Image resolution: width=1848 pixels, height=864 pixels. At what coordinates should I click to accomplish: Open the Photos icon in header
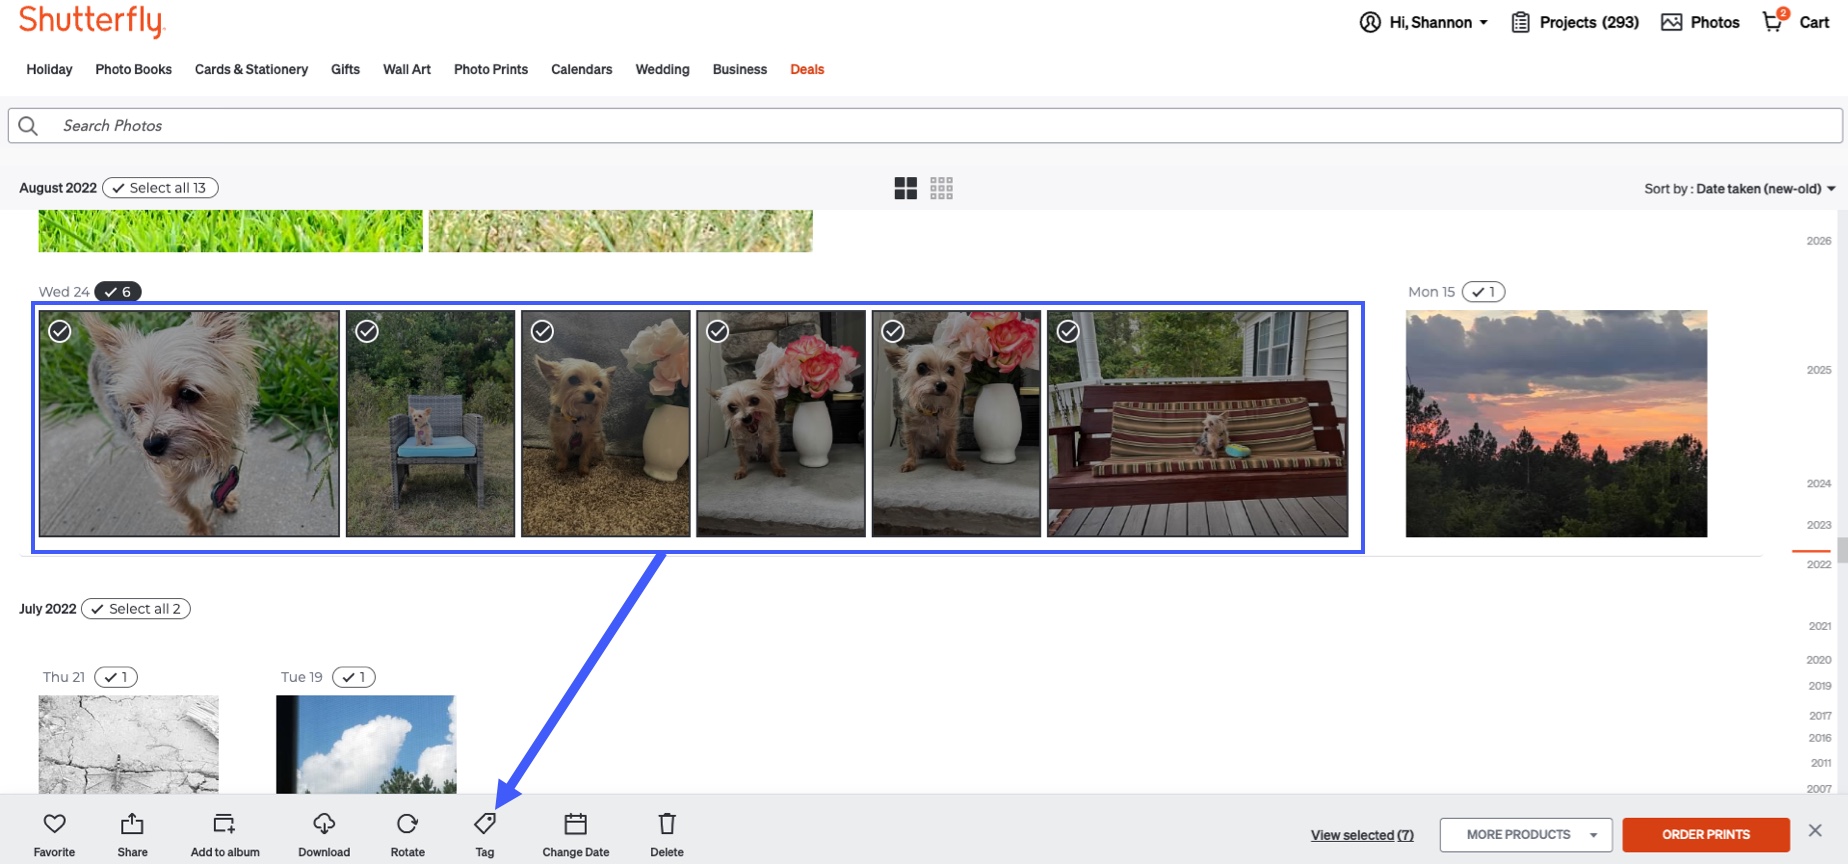tap(1671, 22)
